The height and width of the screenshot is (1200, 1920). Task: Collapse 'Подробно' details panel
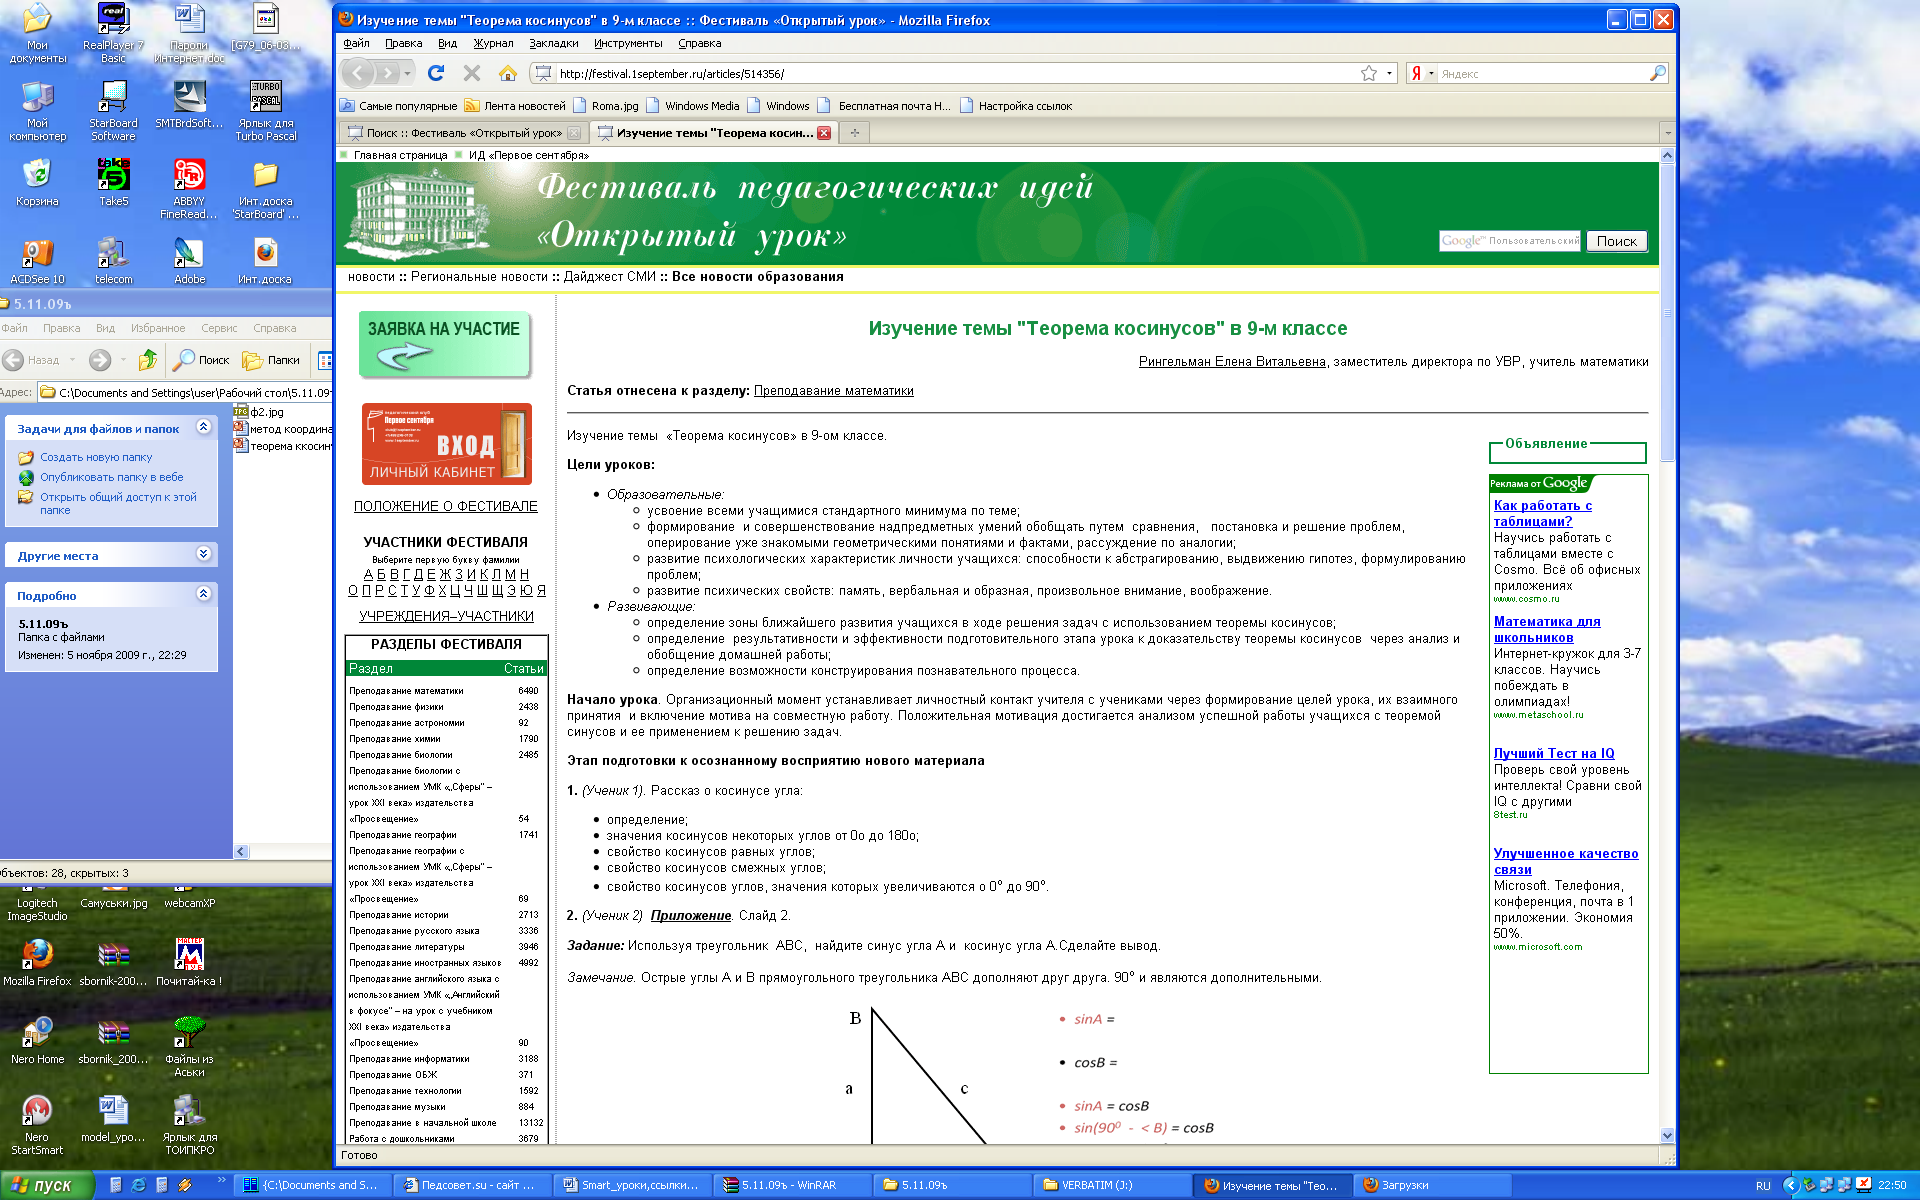pyautogui.click(x=203, y=594)
